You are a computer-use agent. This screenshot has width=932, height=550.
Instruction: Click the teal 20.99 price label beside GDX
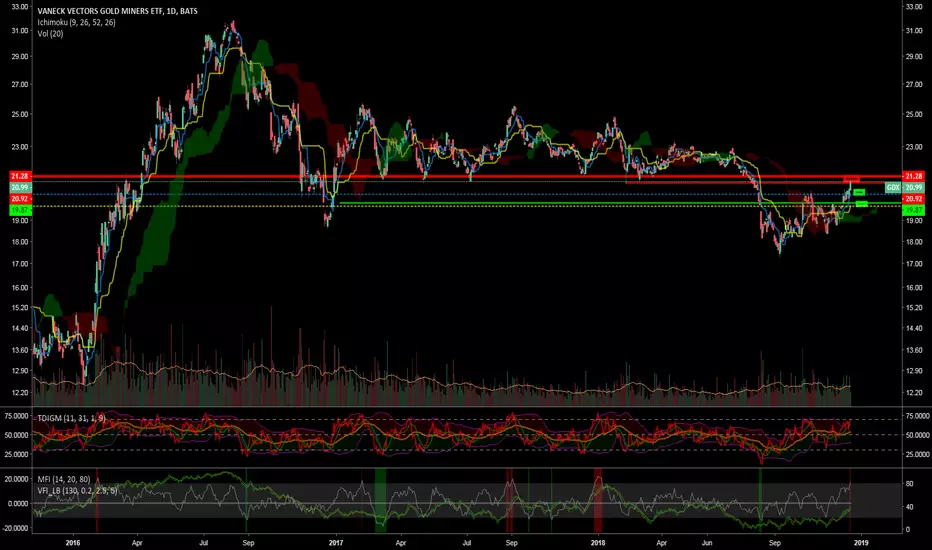pyautogui.click(x=914, y=187)
